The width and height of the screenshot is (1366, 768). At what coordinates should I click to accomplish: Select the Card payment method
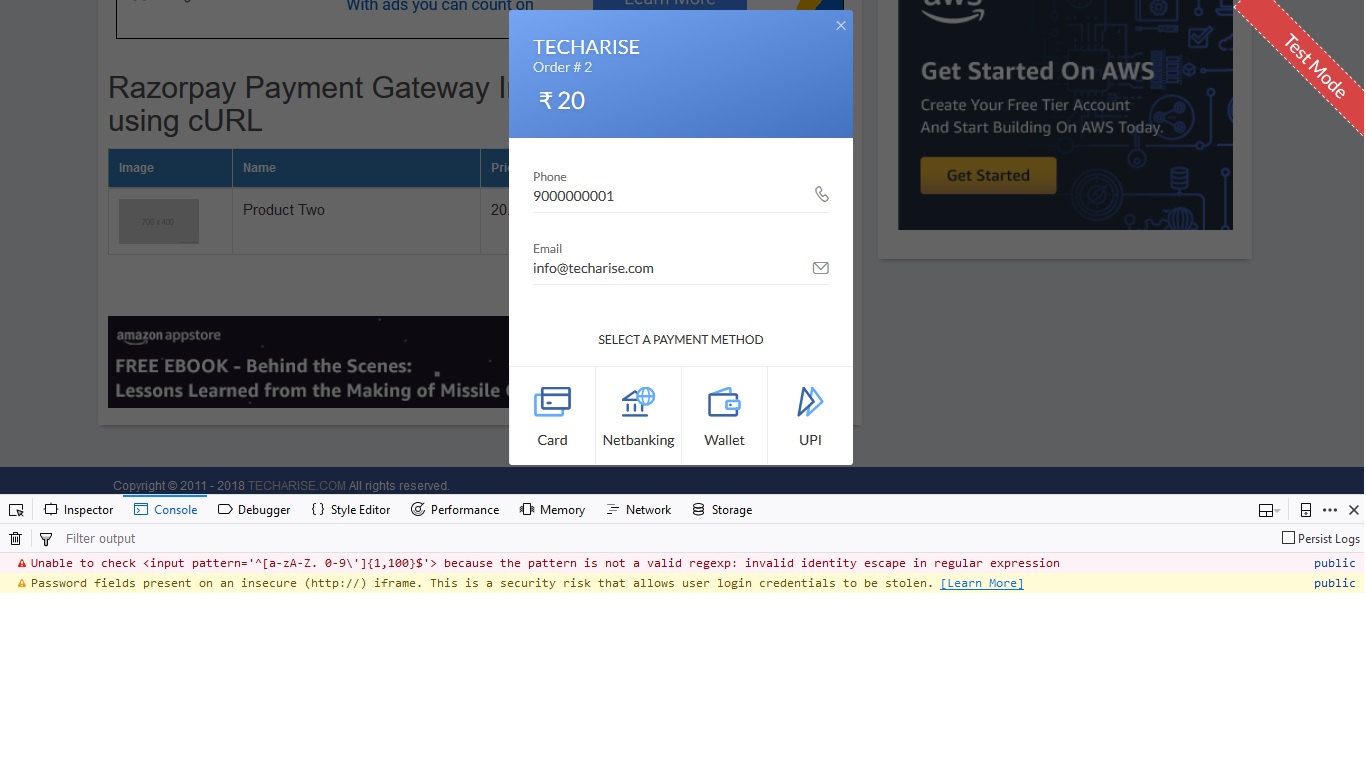[x=552, y=416]
